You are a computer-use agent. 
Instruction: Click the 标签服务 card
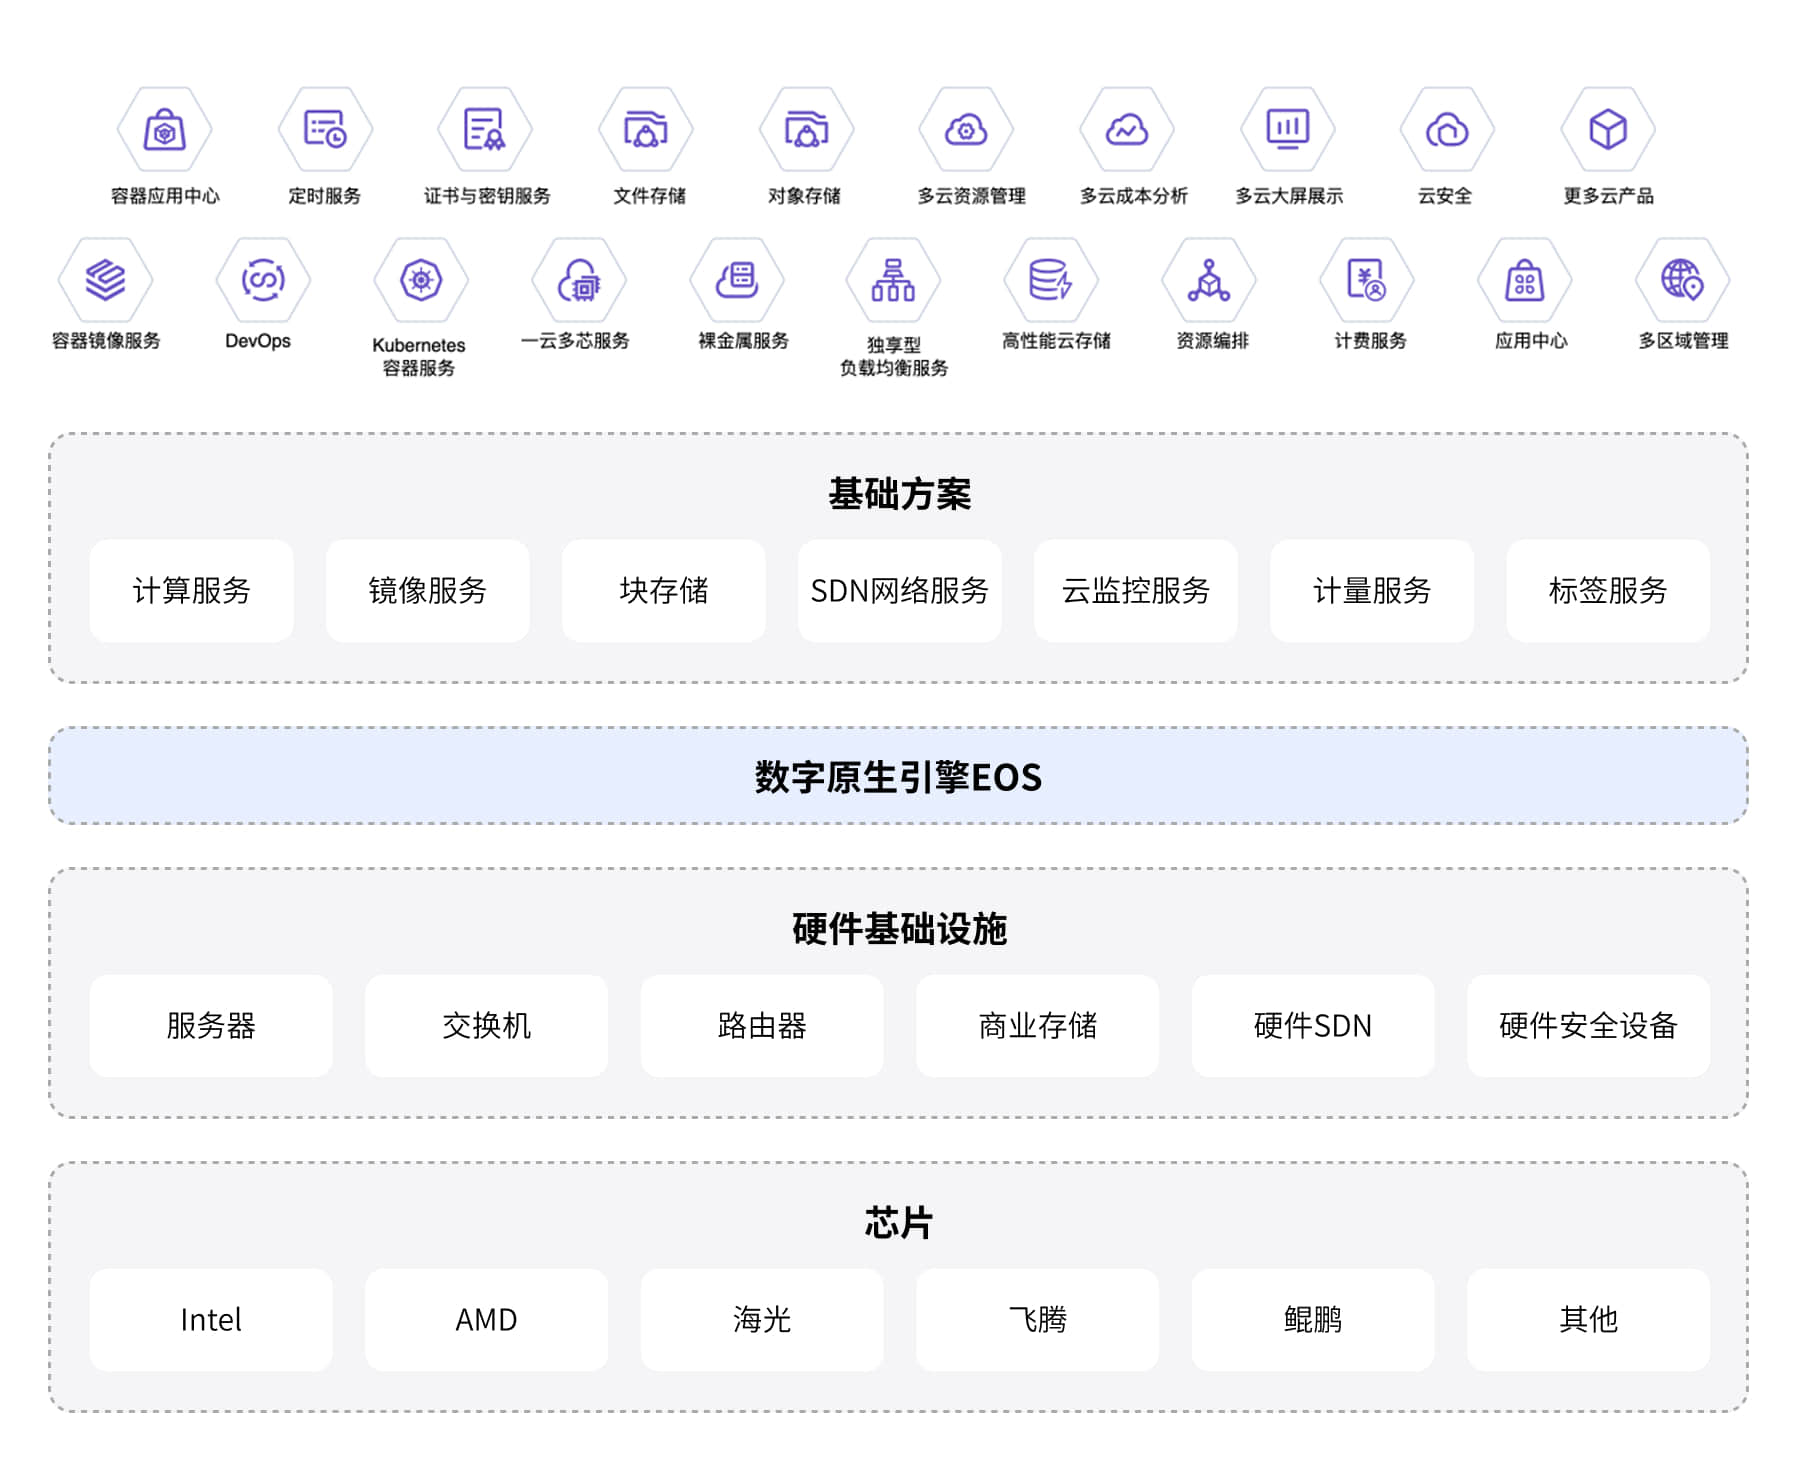1608,591
